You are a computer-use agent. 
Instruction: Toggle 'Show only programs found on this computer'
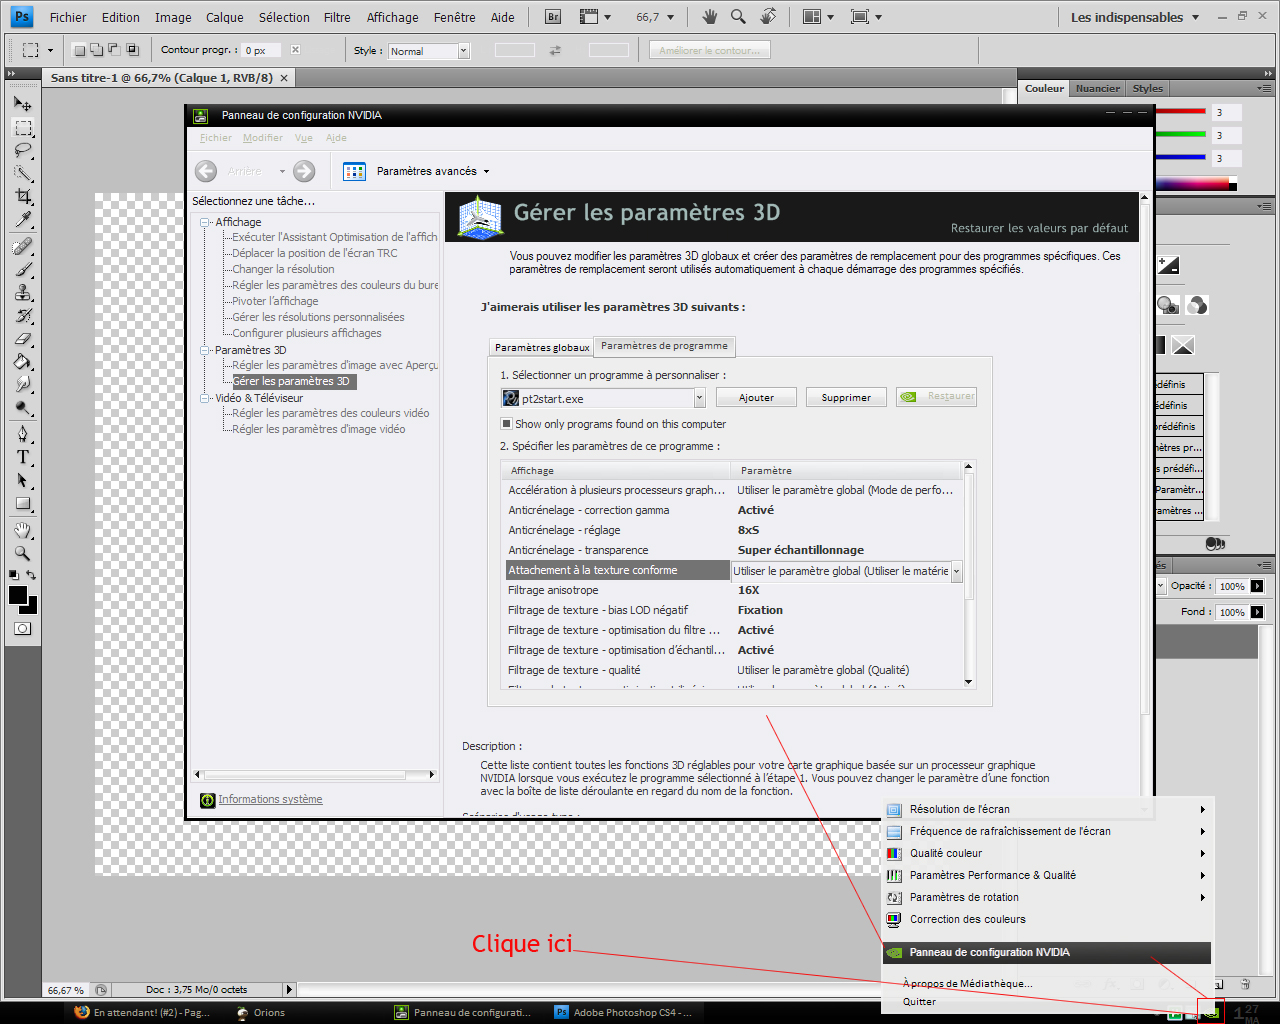point(507,424)
